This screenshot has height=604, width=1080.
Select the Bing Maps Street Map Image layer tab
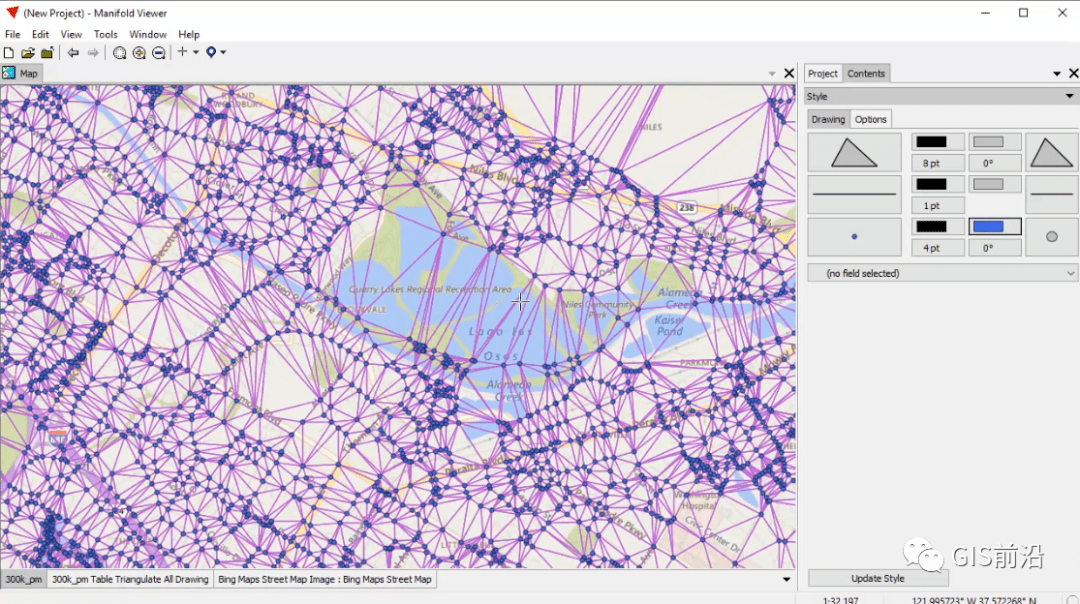click(x=324, y=579)
